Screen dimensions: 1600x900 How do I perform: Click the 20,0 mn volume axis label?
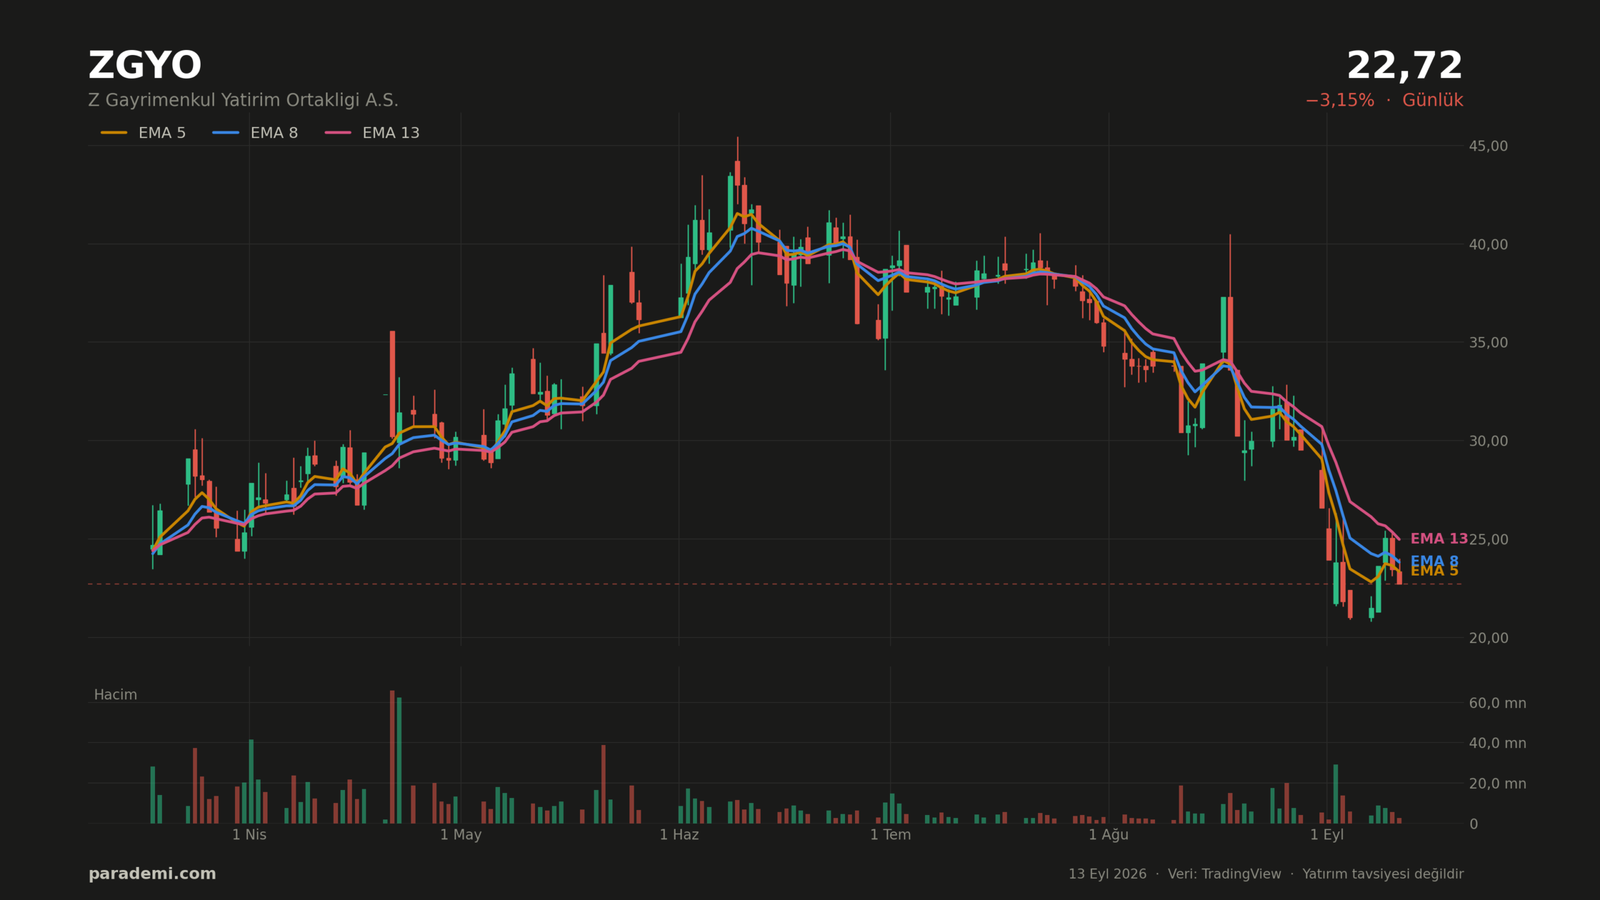[x=1497, y=784]
